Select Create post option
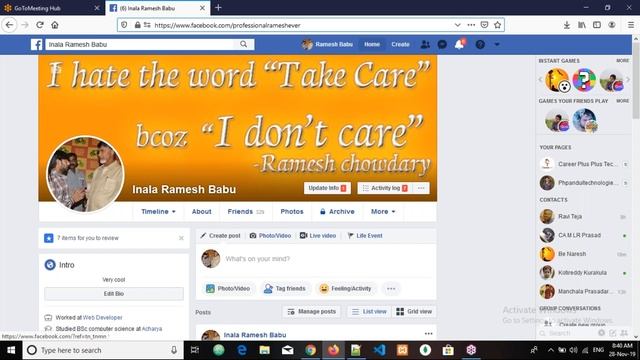 [220, 236]
